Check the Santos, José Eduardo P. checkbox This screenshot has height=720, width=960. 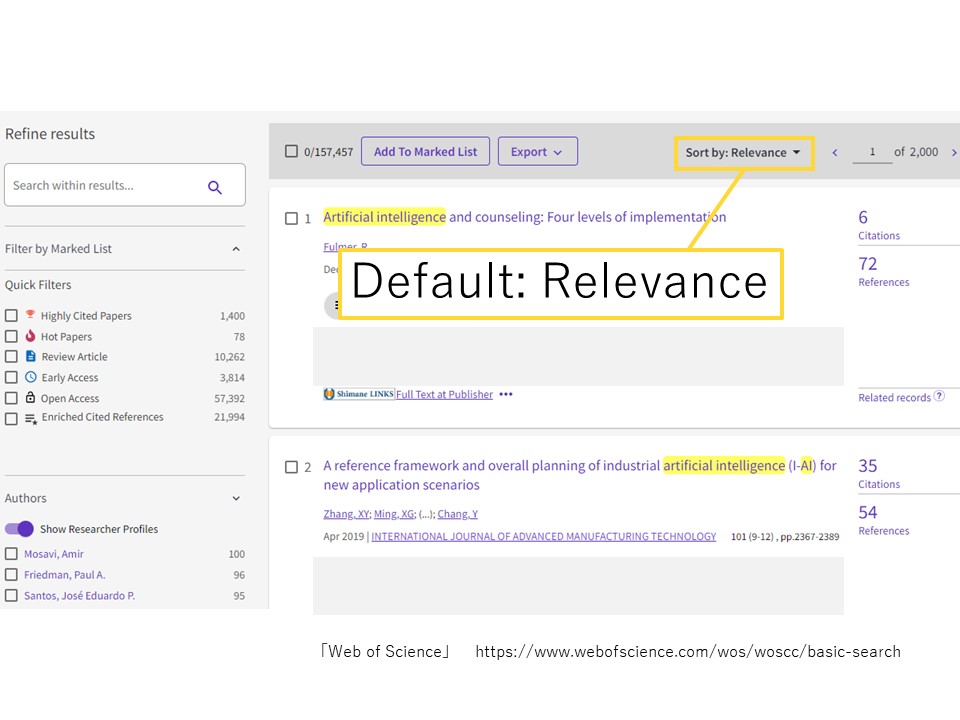pos(11,595)
